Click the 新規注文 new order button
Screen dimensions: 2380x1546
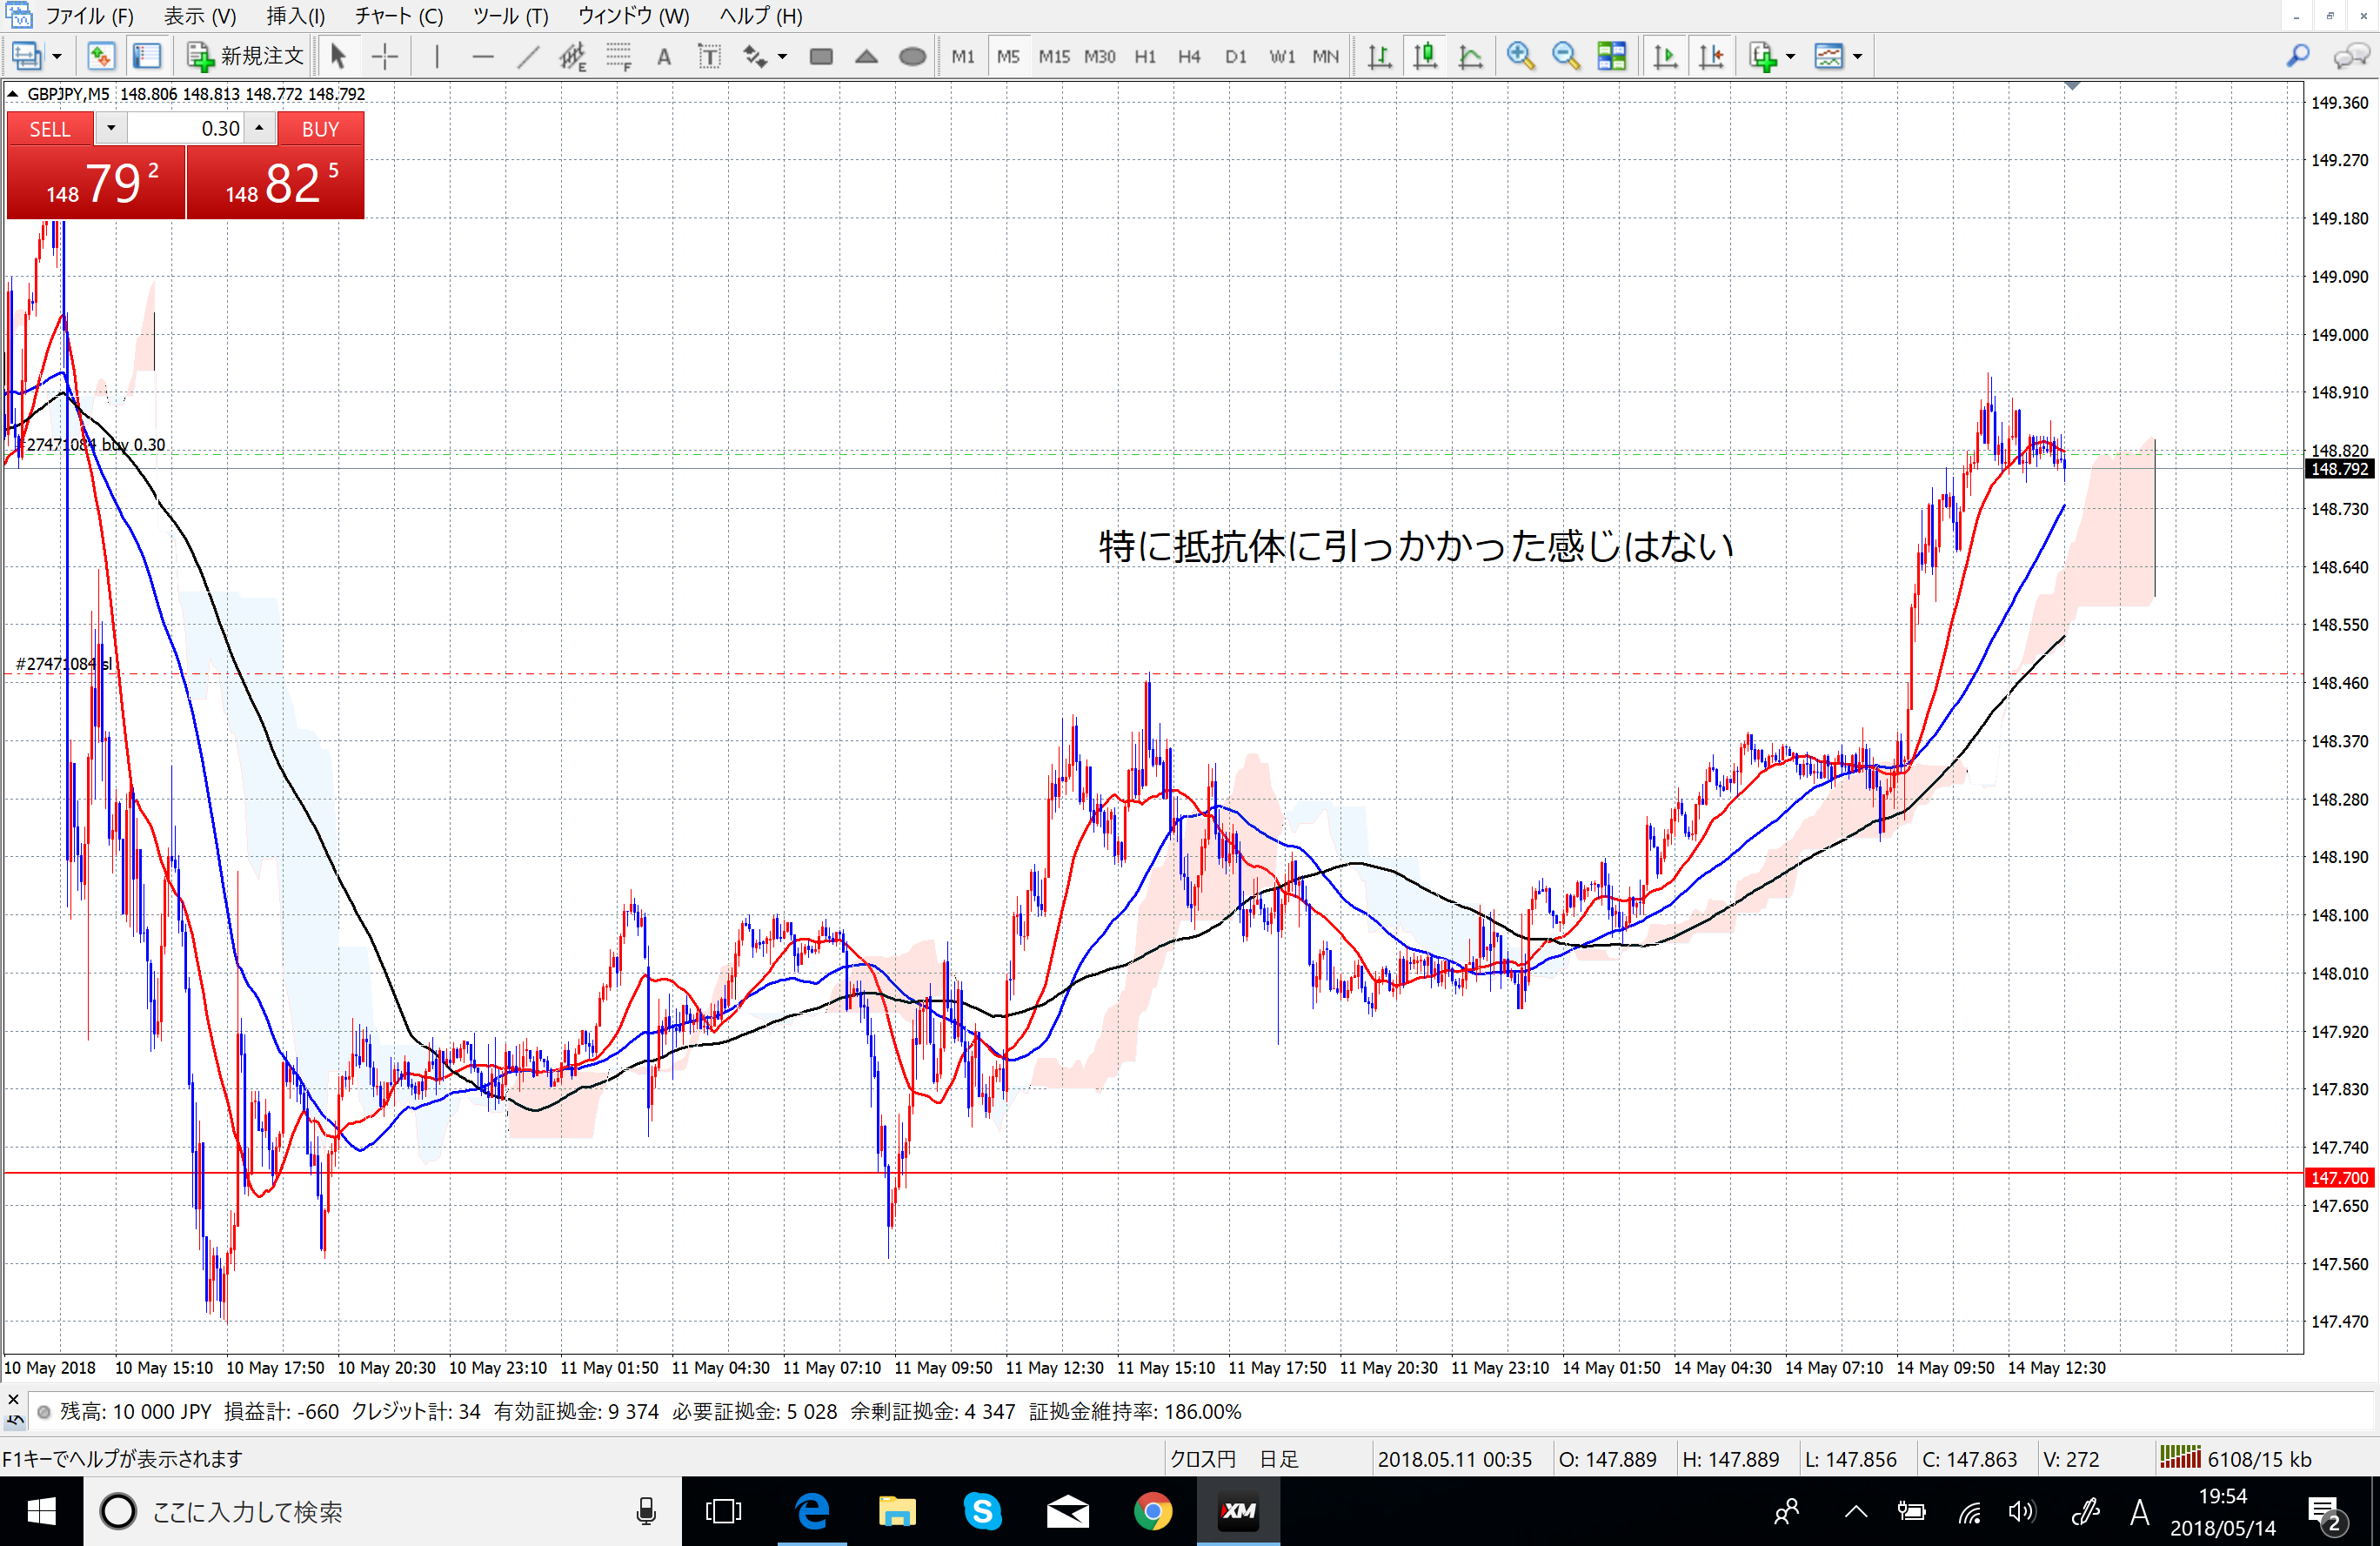click(245, 57)
